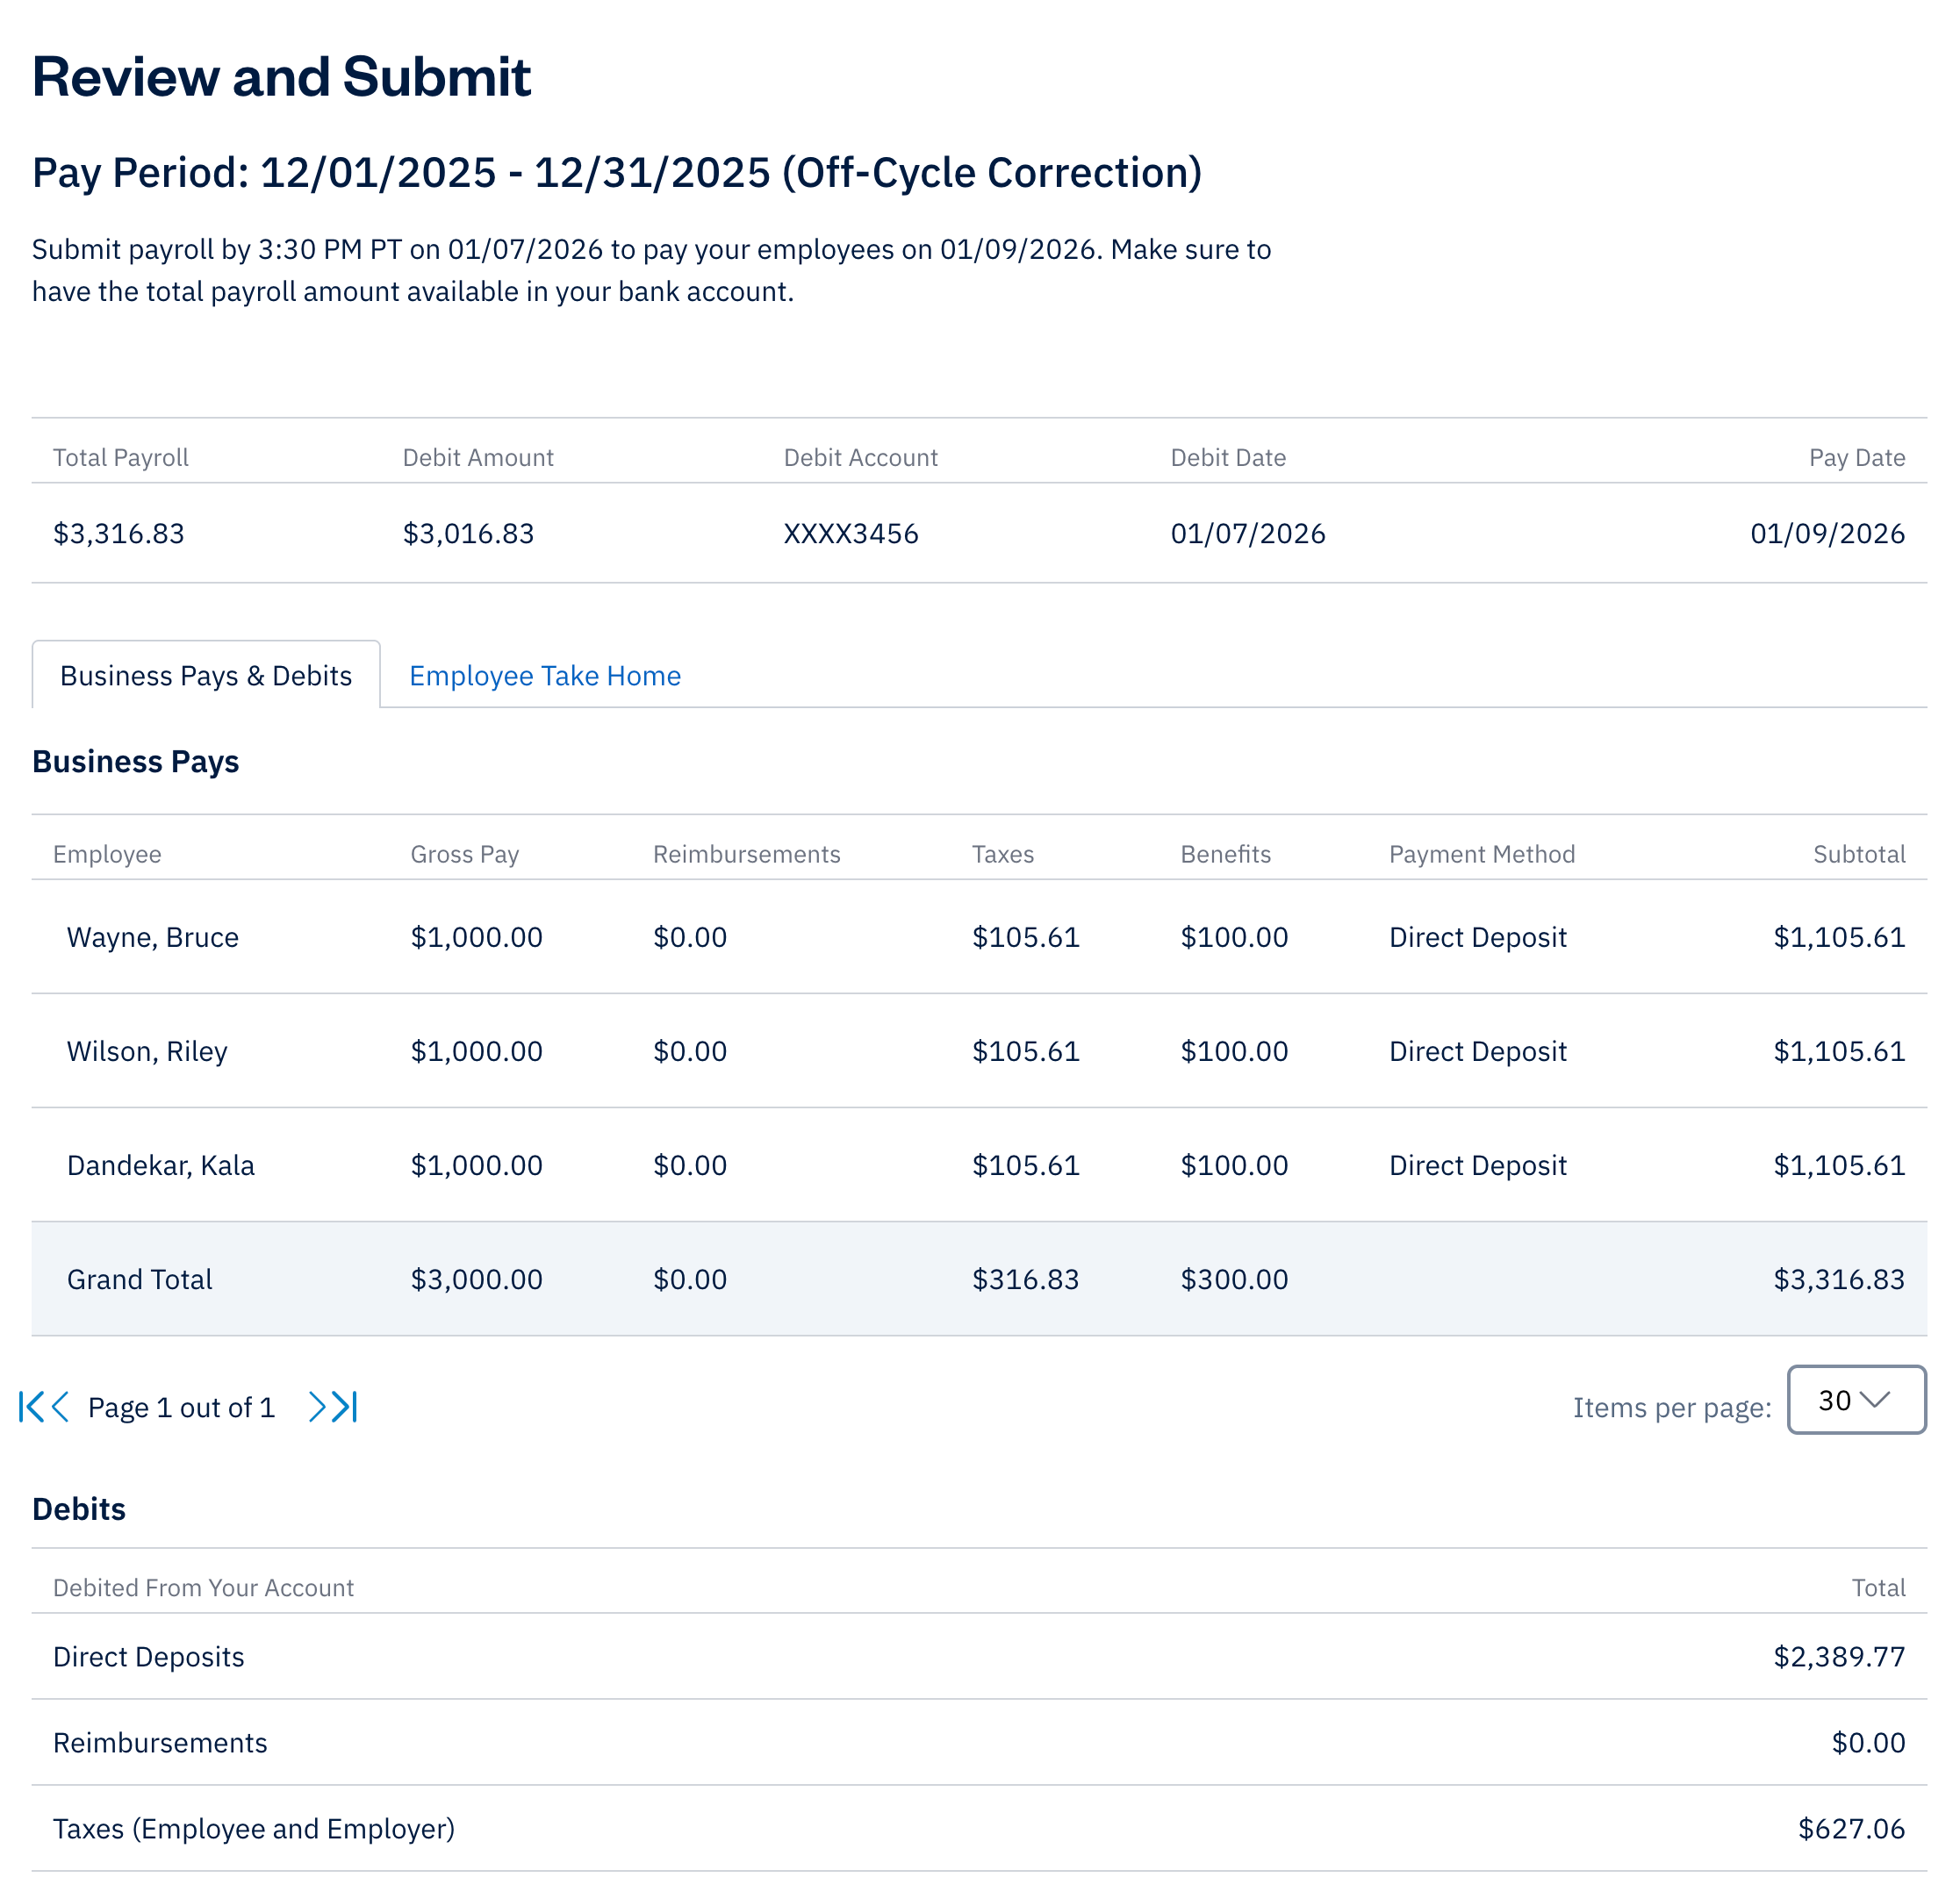The width and height of the screenshot is (1960, 1899).
Task: Click the debit account XXXX3456
Action: [x=850, y=533]
